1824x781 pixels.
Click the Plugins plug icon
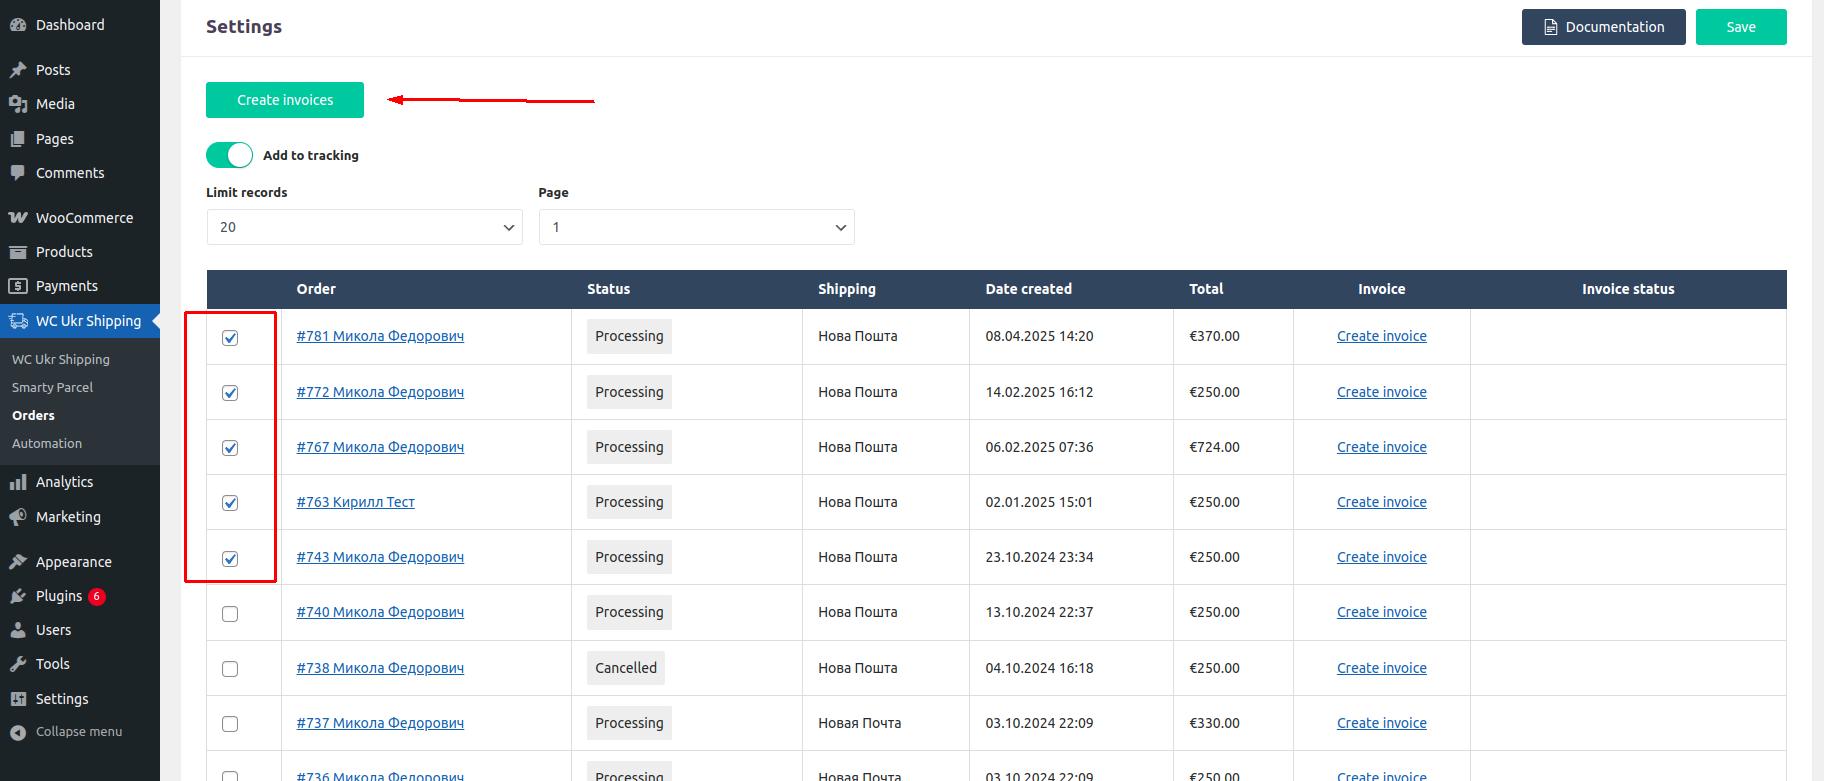[x=17, y=596]
